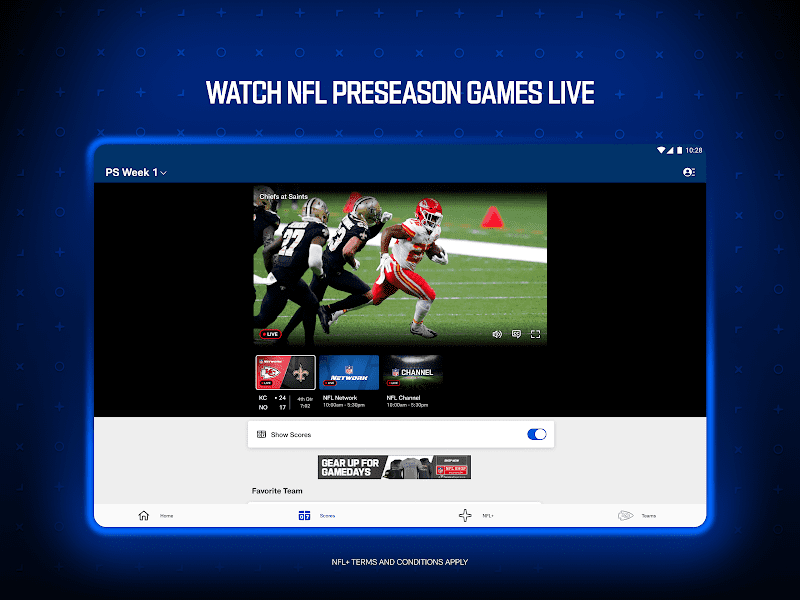Click the Home house icon
This screenshot has height=600, width=800.
[144, 516]
